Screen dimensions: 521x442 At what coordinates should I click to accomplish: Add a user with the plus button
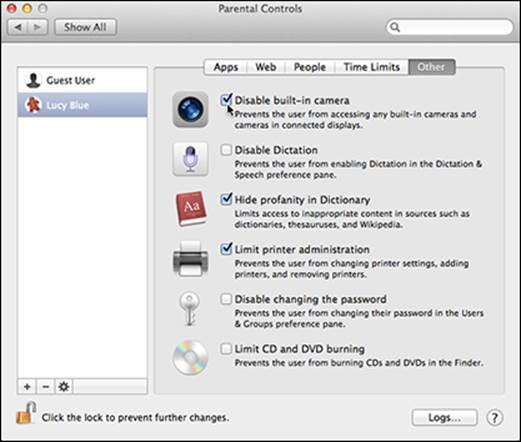coord(27,387)
